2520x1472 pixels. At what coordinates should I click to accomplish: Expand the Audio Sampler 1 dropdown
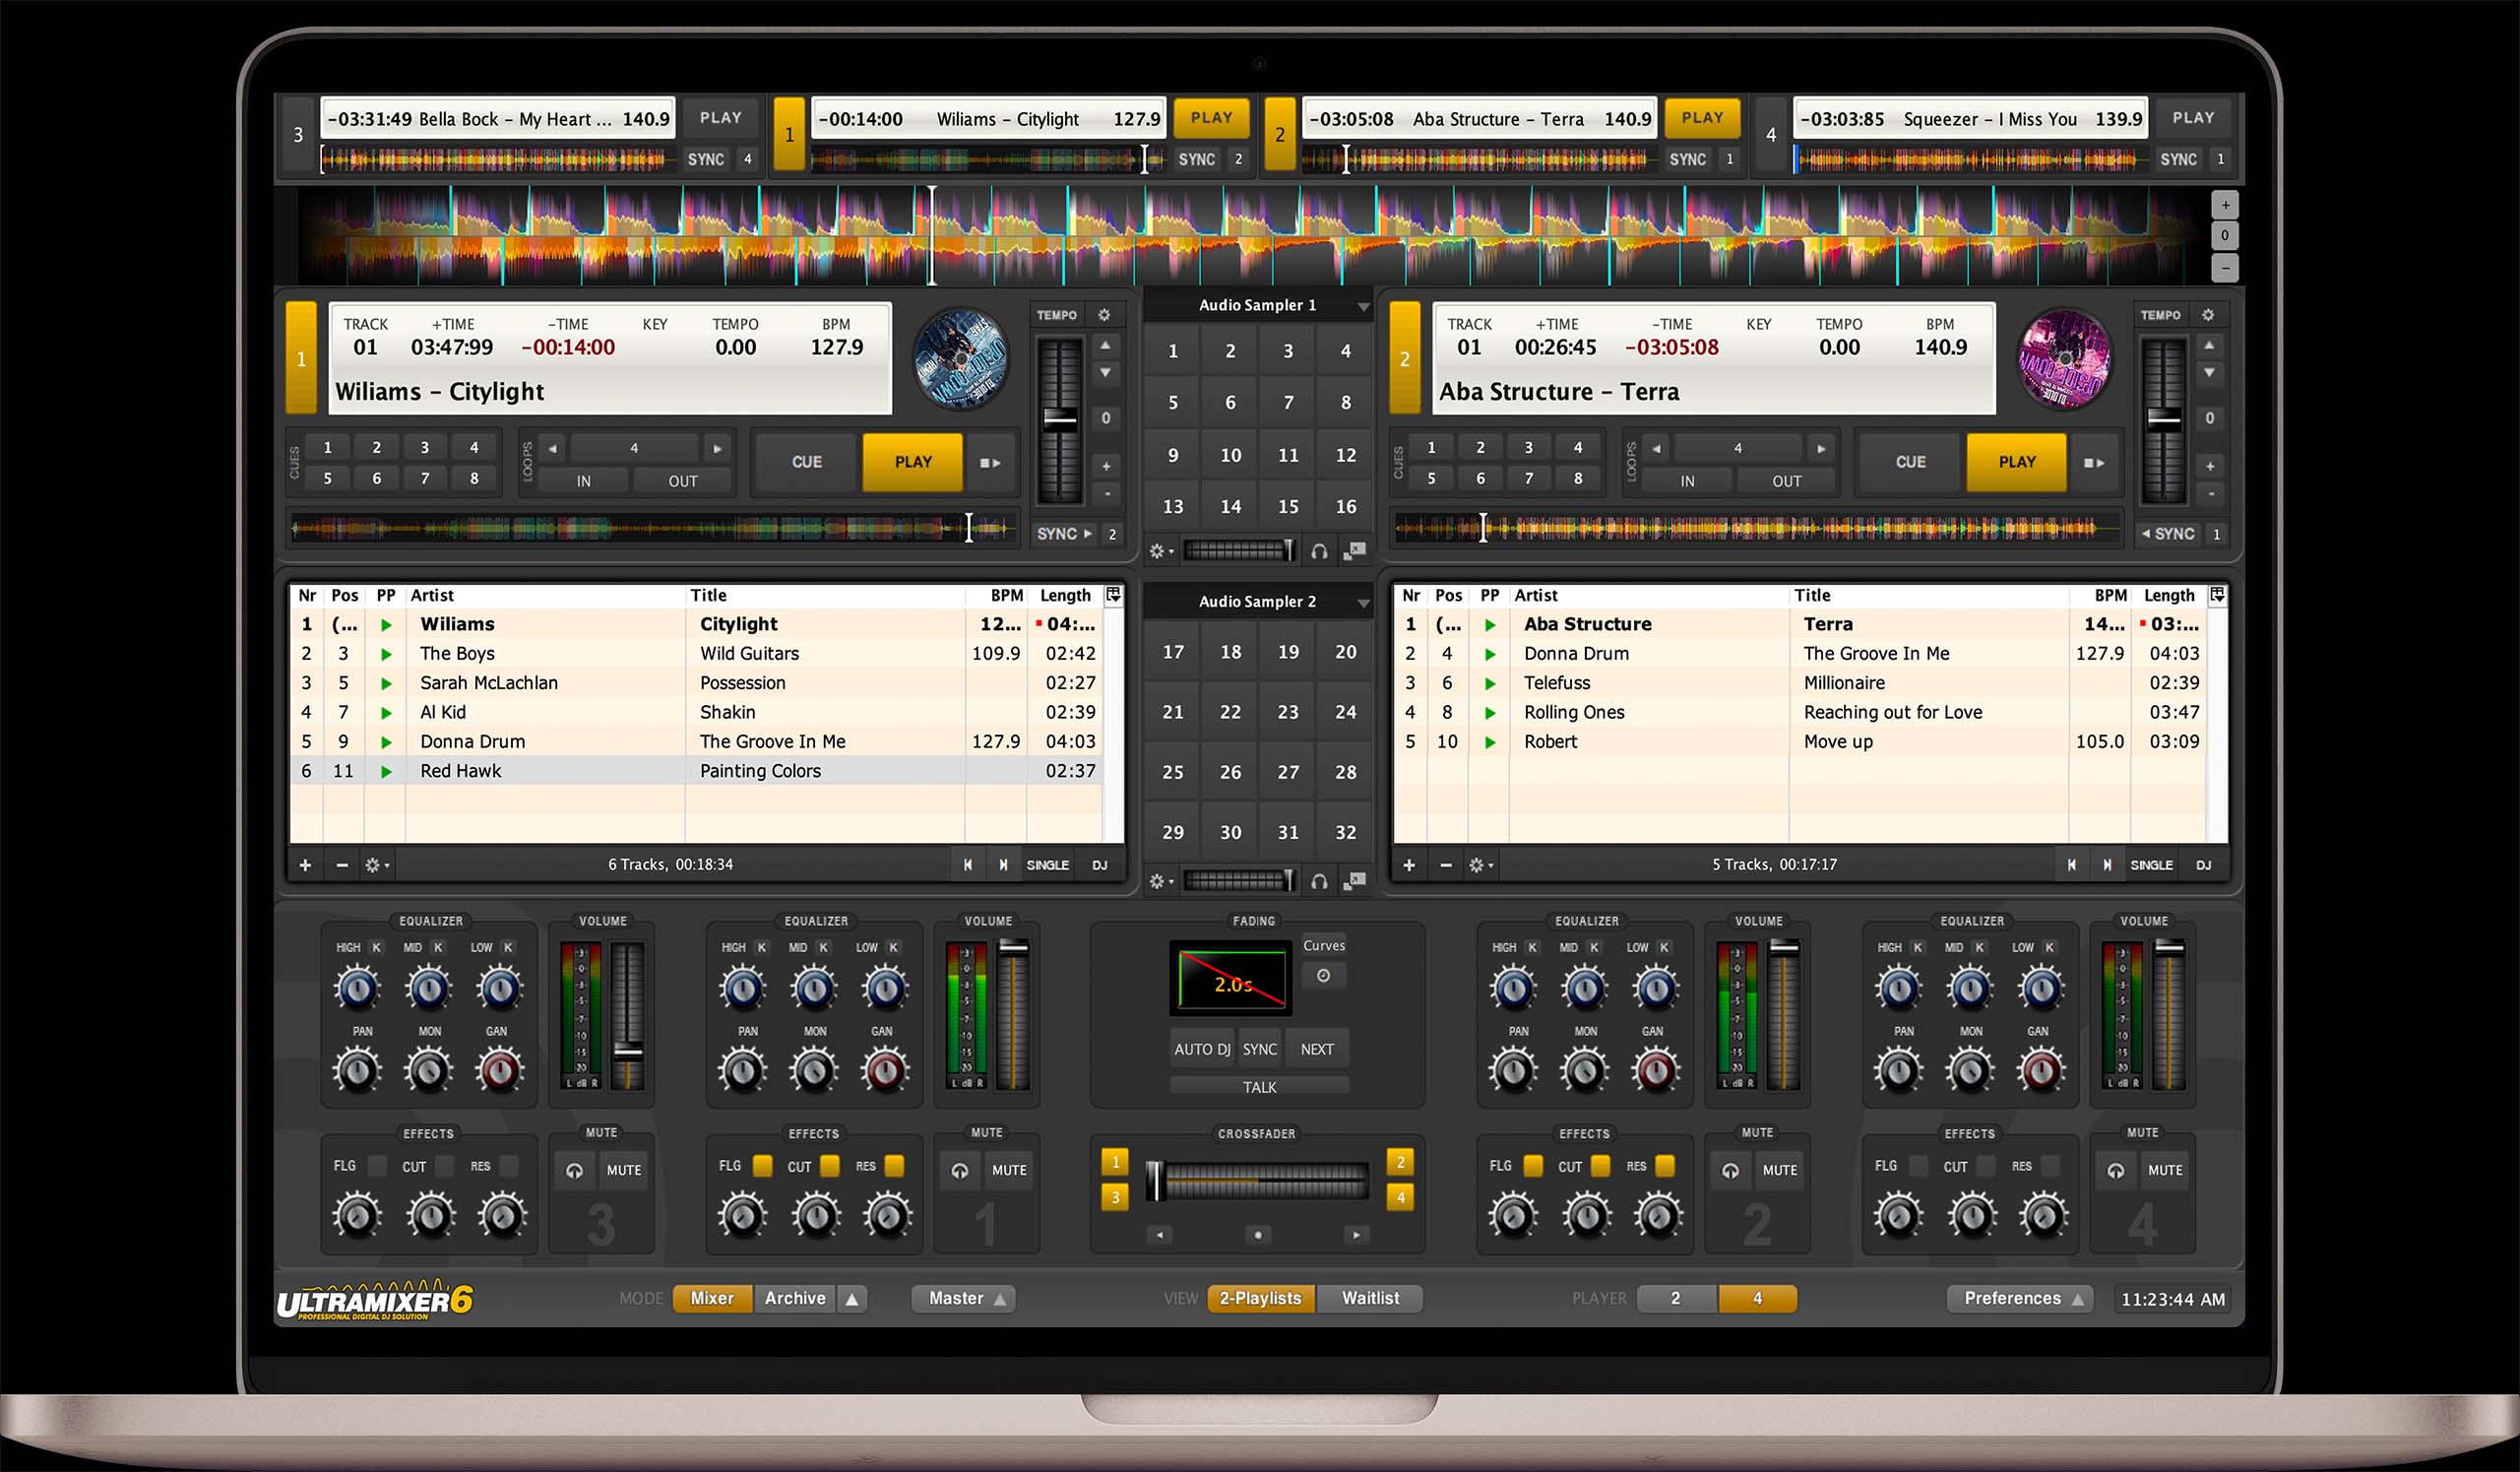click(x=1363, y=306)
